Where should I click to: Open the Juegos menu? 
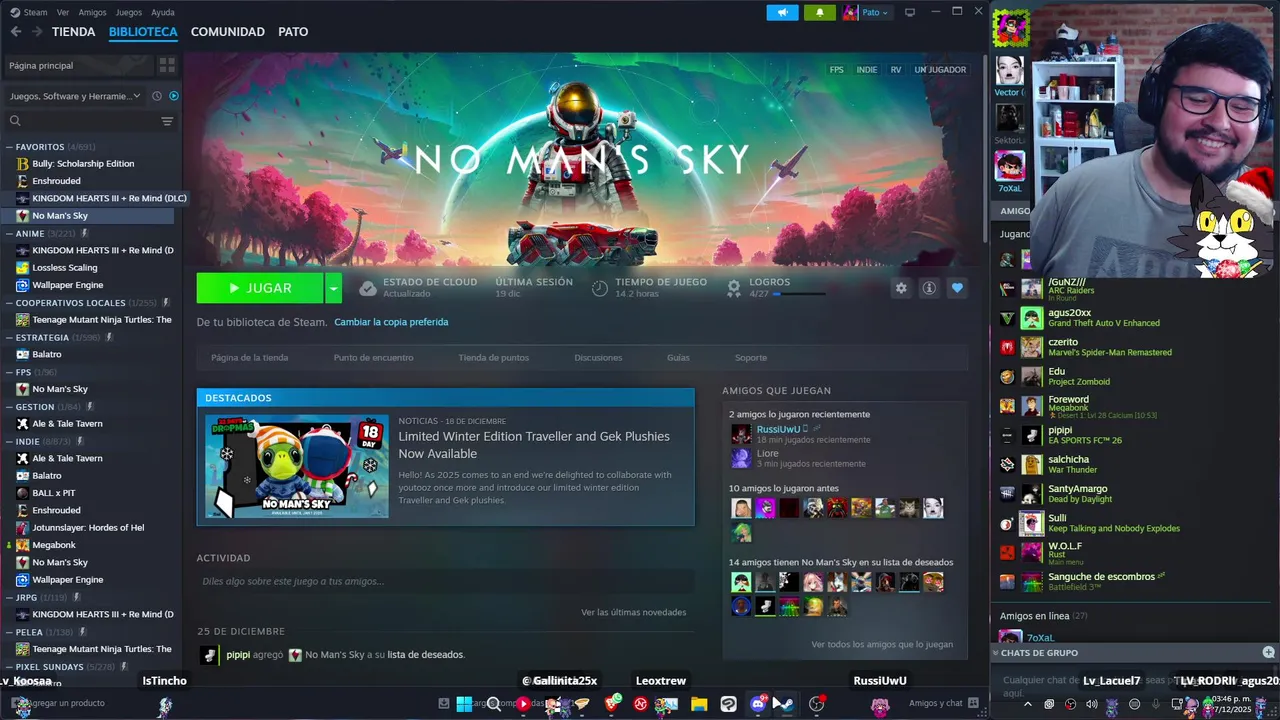coord(129,12)
